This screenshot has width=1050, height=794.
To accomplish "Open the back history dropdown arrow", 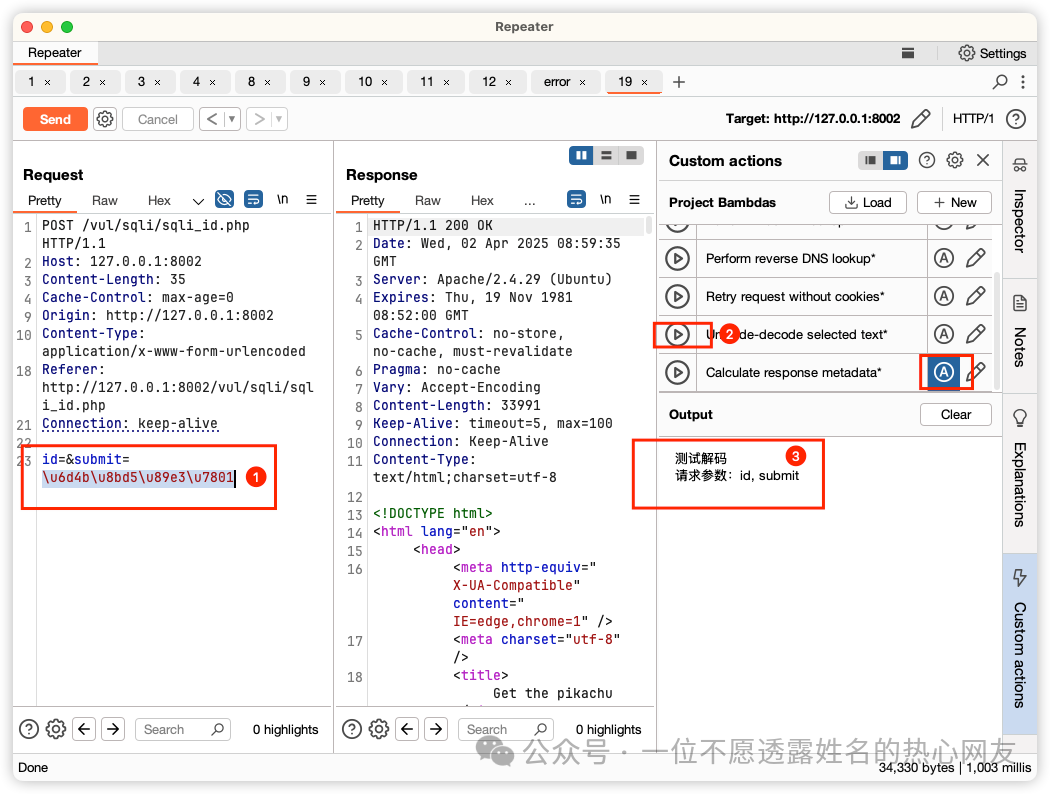I will pos(232,119).
